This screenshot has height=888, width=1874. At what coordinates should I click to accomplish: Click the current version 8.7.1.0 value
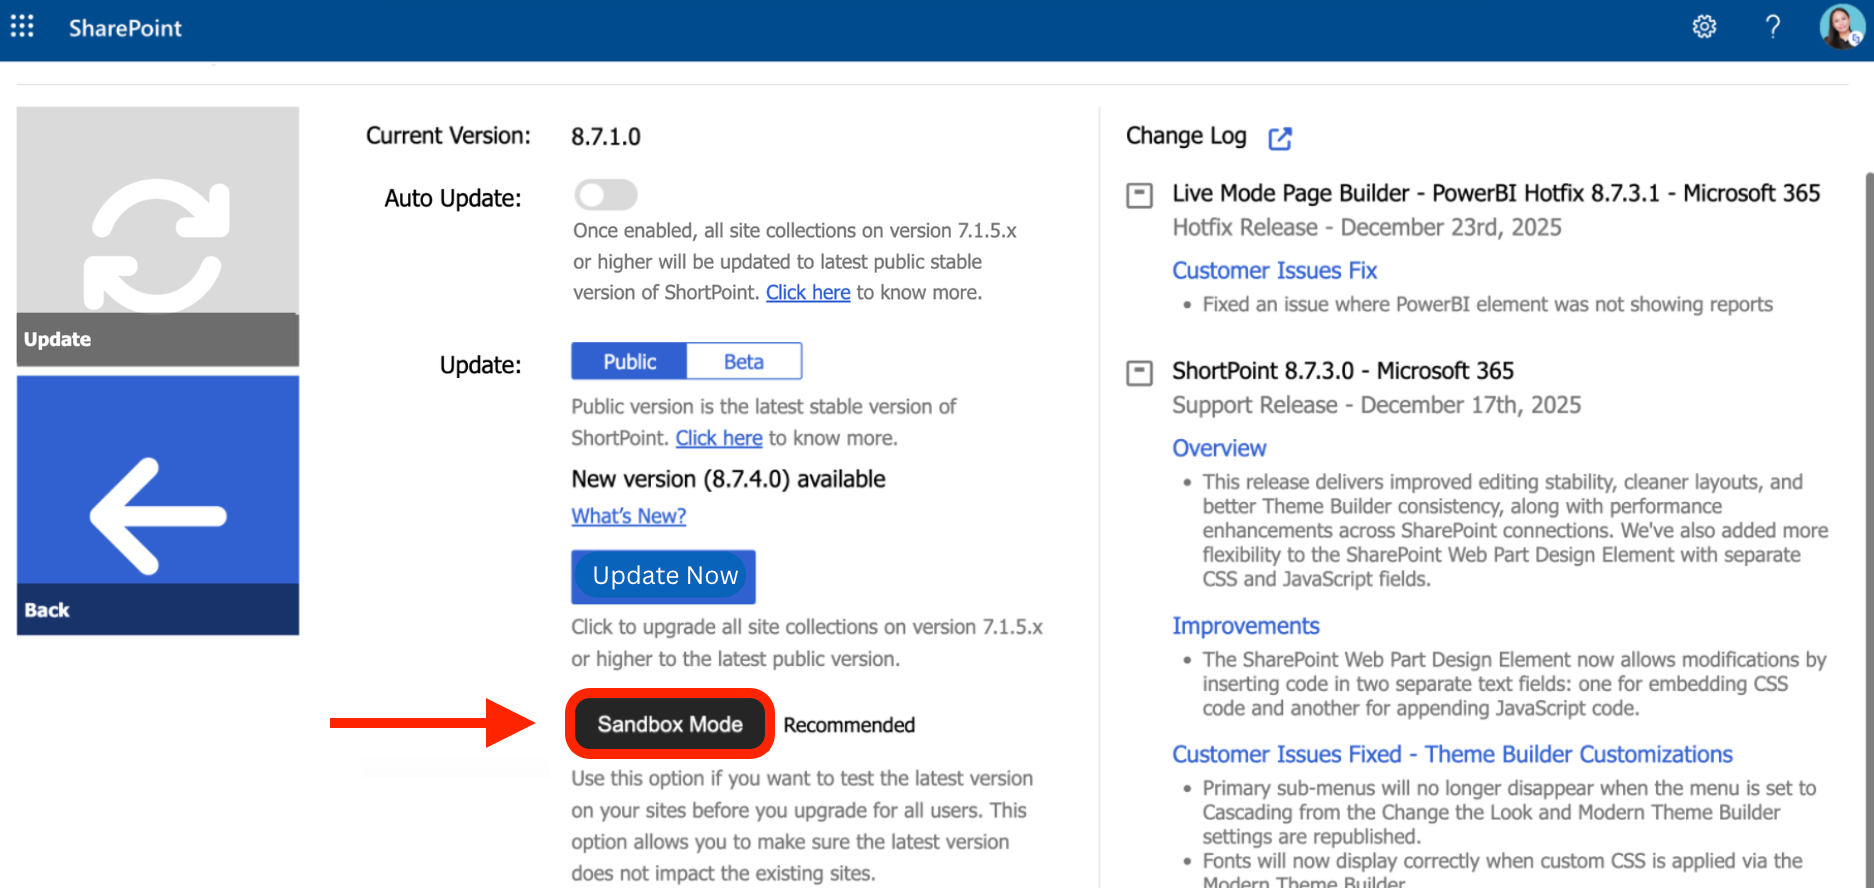pos(606,137)
